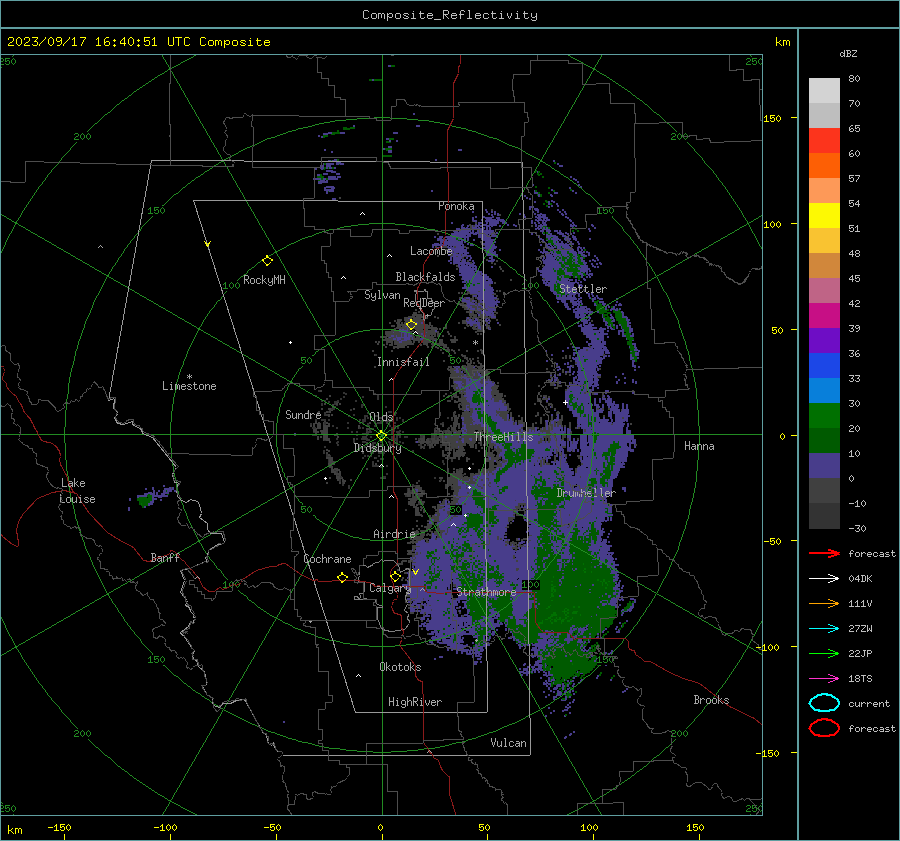Click the yellow diamond marker near RockyMH
This screenshot has width=900, height=841.
[267, 261]
